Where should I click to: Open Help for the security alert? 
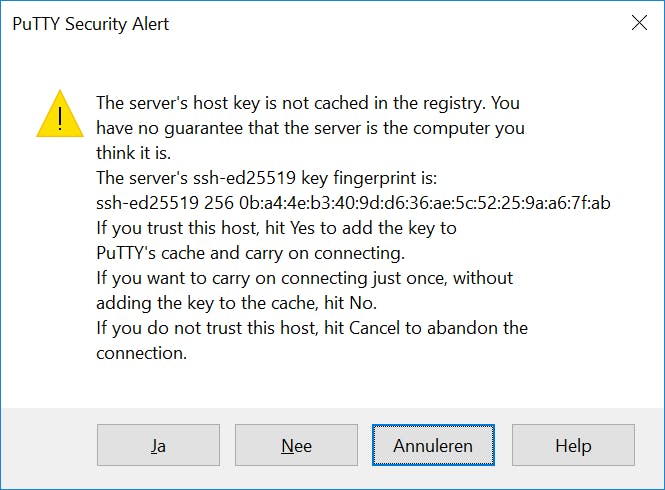(x=573, y=446)
